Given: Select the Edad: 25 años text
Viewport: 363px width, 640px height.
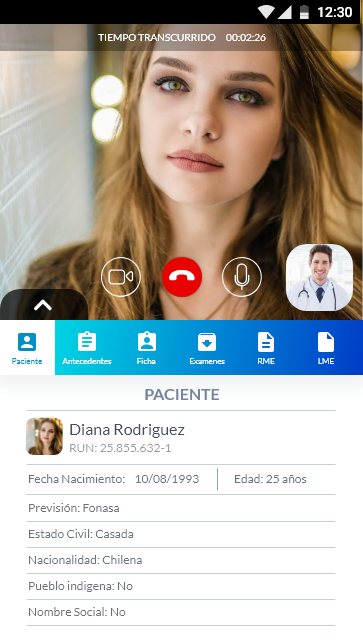Looking at the screenshot, I should point(270,479).
